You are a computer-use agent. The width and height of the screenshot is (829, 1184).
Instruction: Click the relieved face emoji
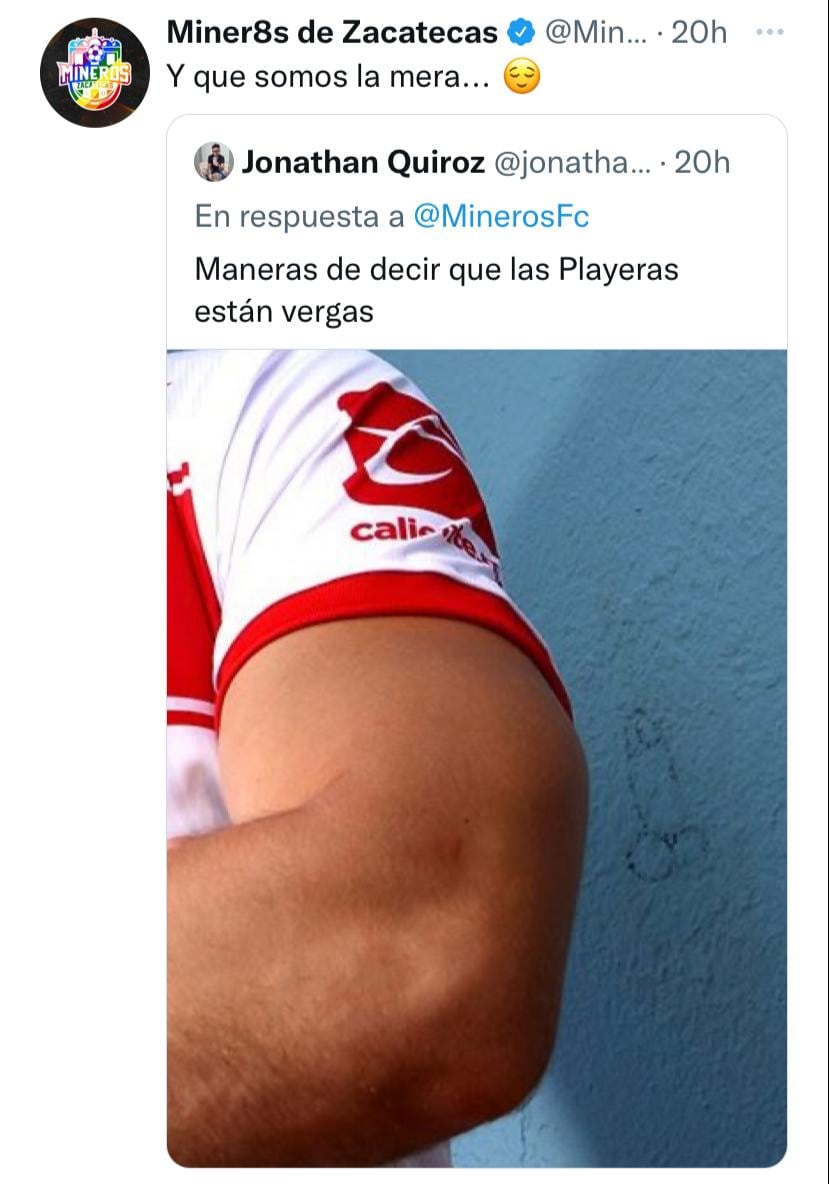pyautogui.click(x=522, y=77)
